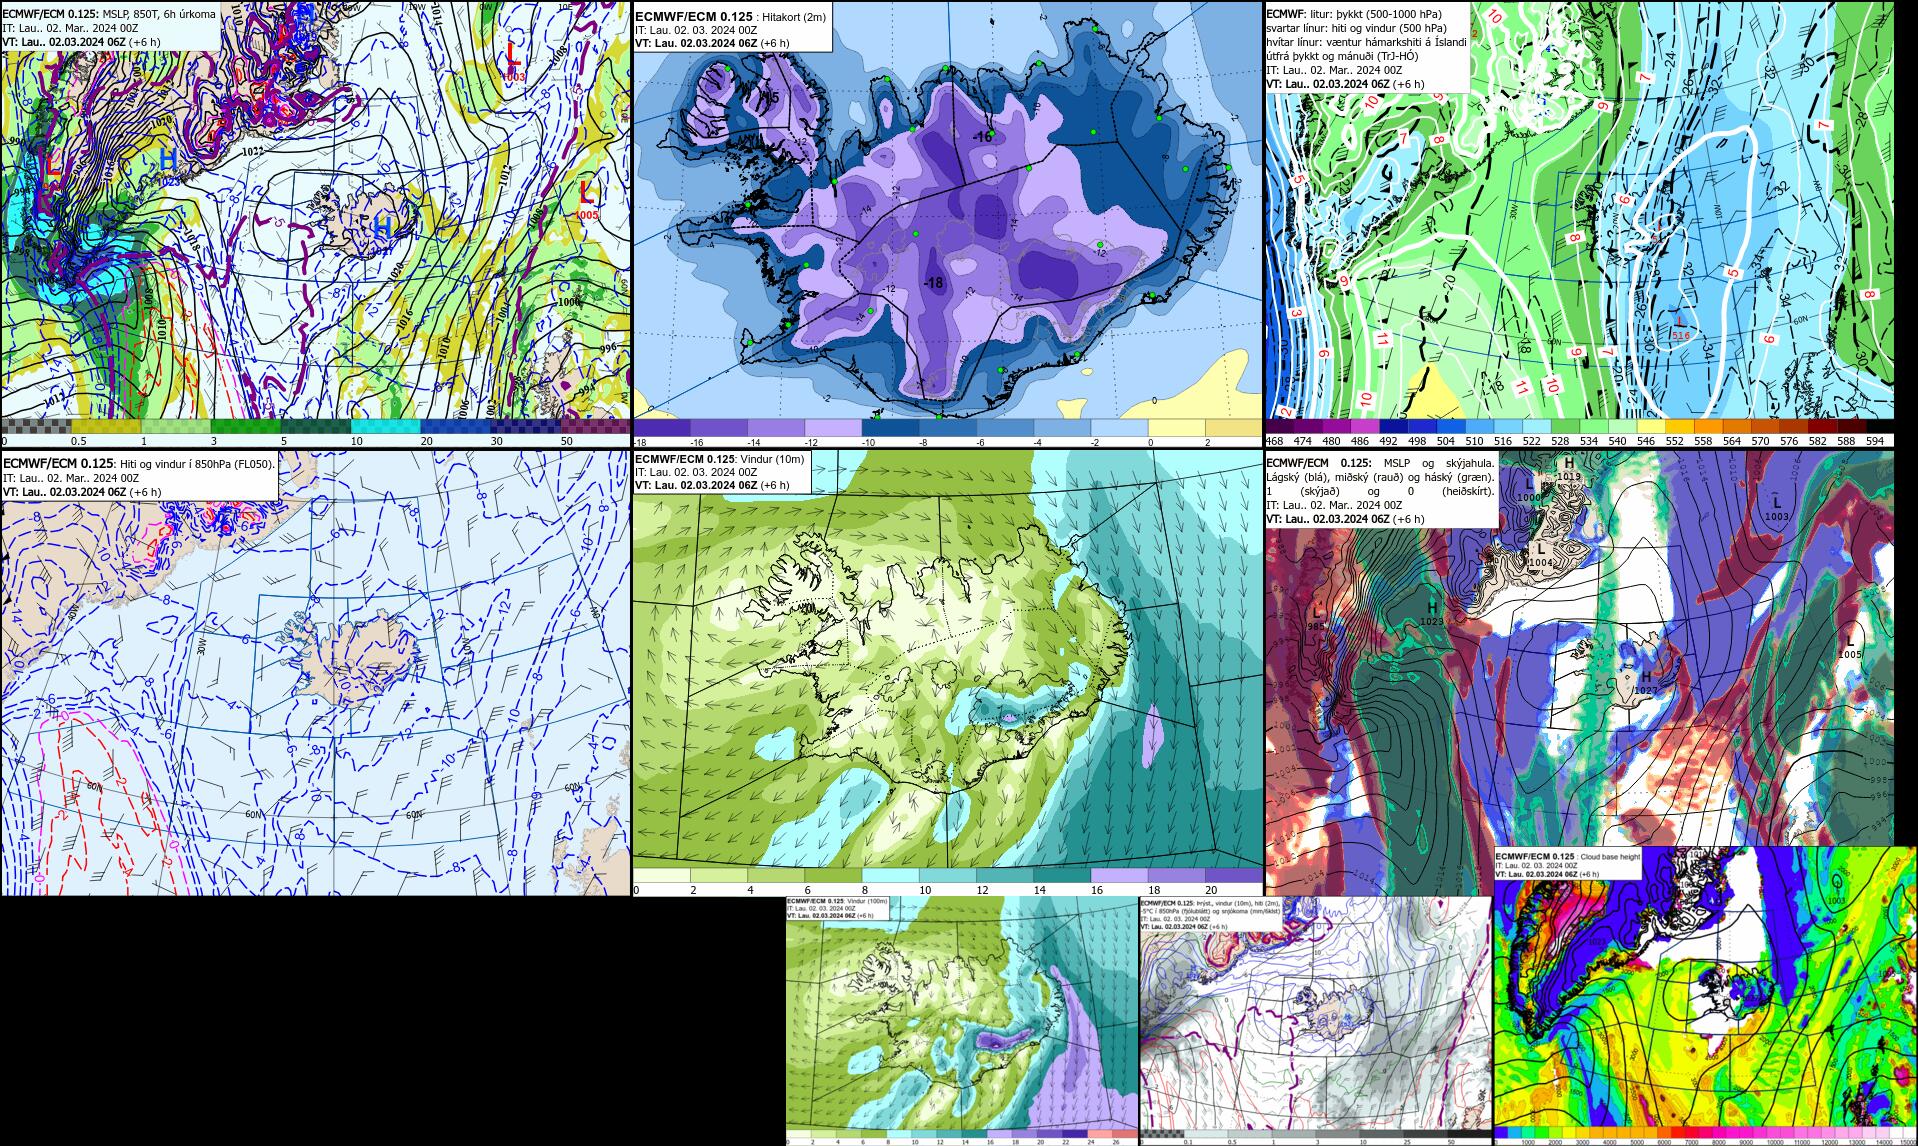This screenshot has width=1918, height=1146.
Task: Open the small Vindur (100m) wind map
Action: (962, 1020)
